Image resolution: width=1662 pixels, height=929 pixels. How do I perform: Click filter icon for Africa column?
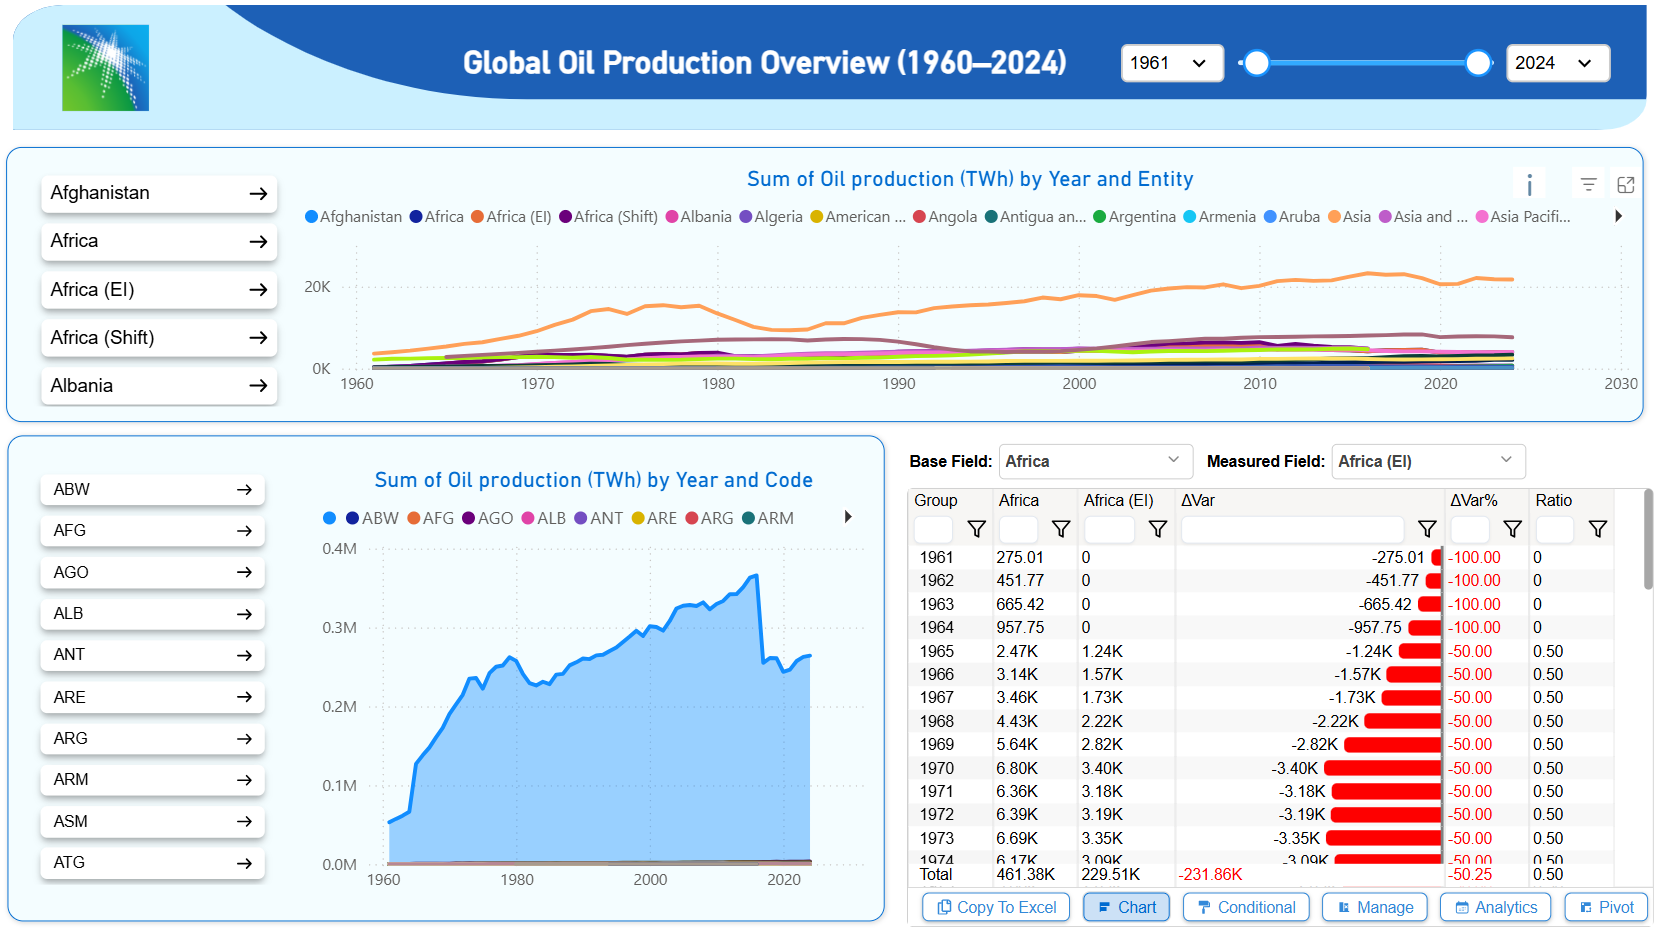point(1061,529)
